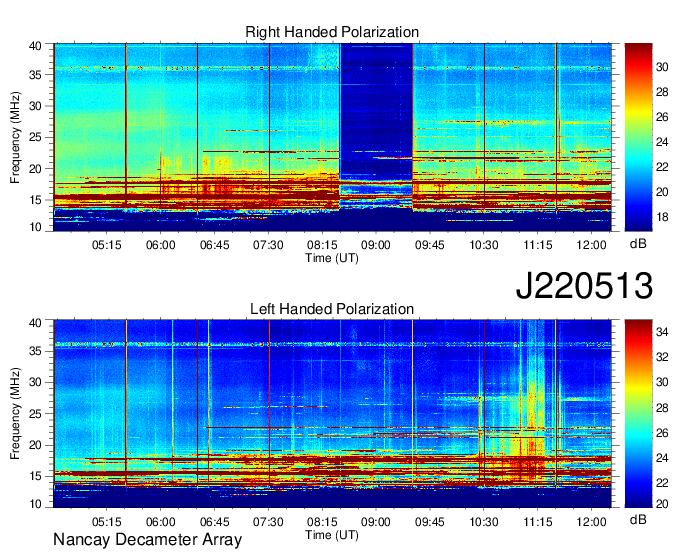This screenshot has height=552, width=680.
Task: Click the 09:00 time tick under Left Handed plot
Action: click(x=376, y=522)
